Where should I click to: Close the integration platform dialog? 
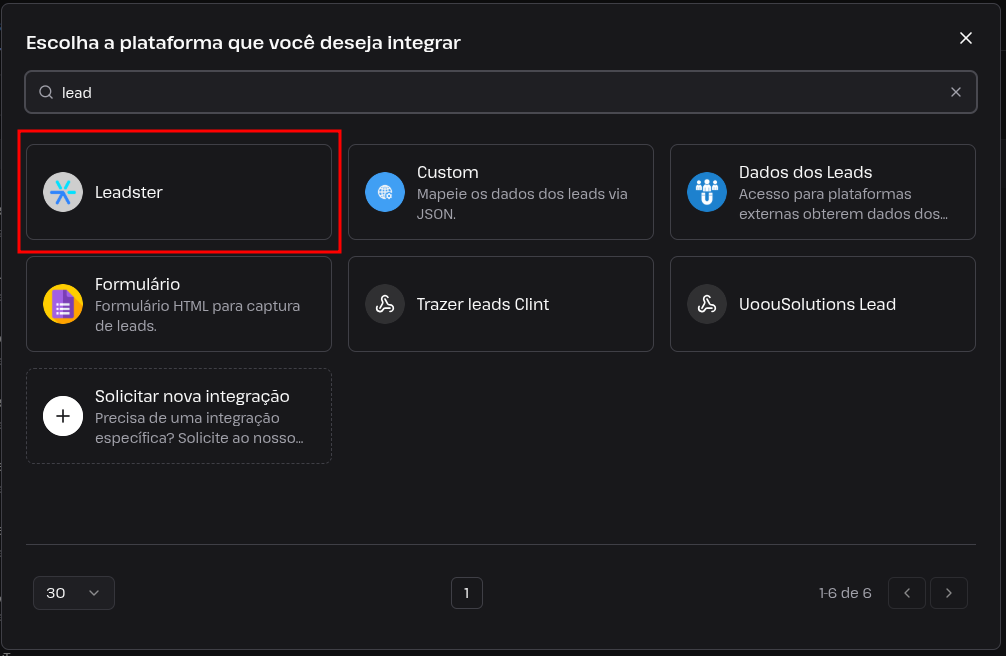(x=966, y=38)
